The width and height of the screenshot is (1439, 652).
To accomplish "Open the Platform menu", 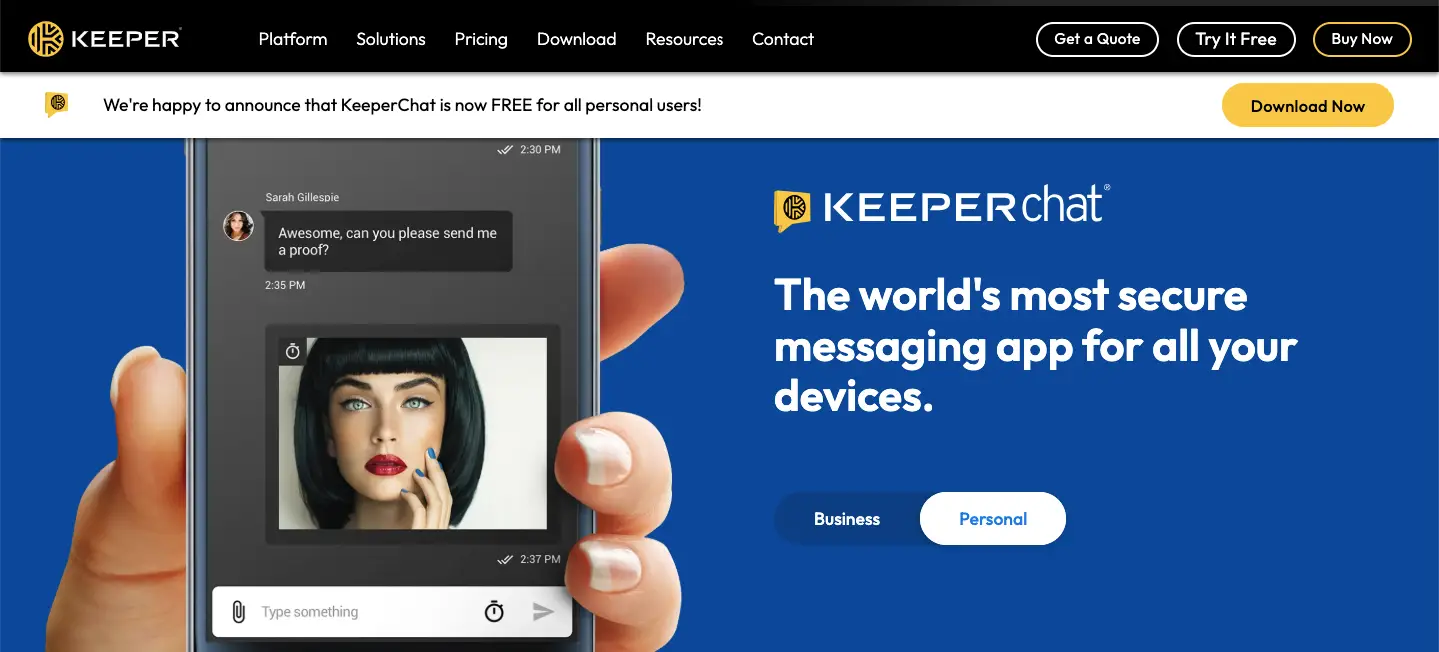I will point(293,39).
